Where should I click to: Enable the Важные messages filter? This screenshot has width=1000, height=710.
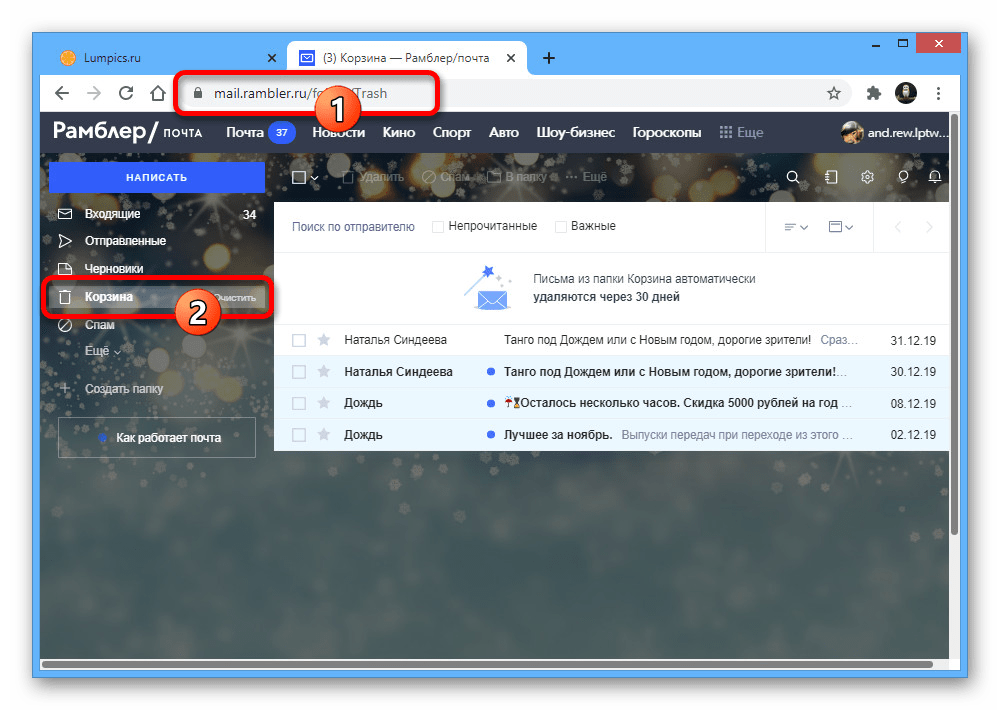click(x=560, y=226)
